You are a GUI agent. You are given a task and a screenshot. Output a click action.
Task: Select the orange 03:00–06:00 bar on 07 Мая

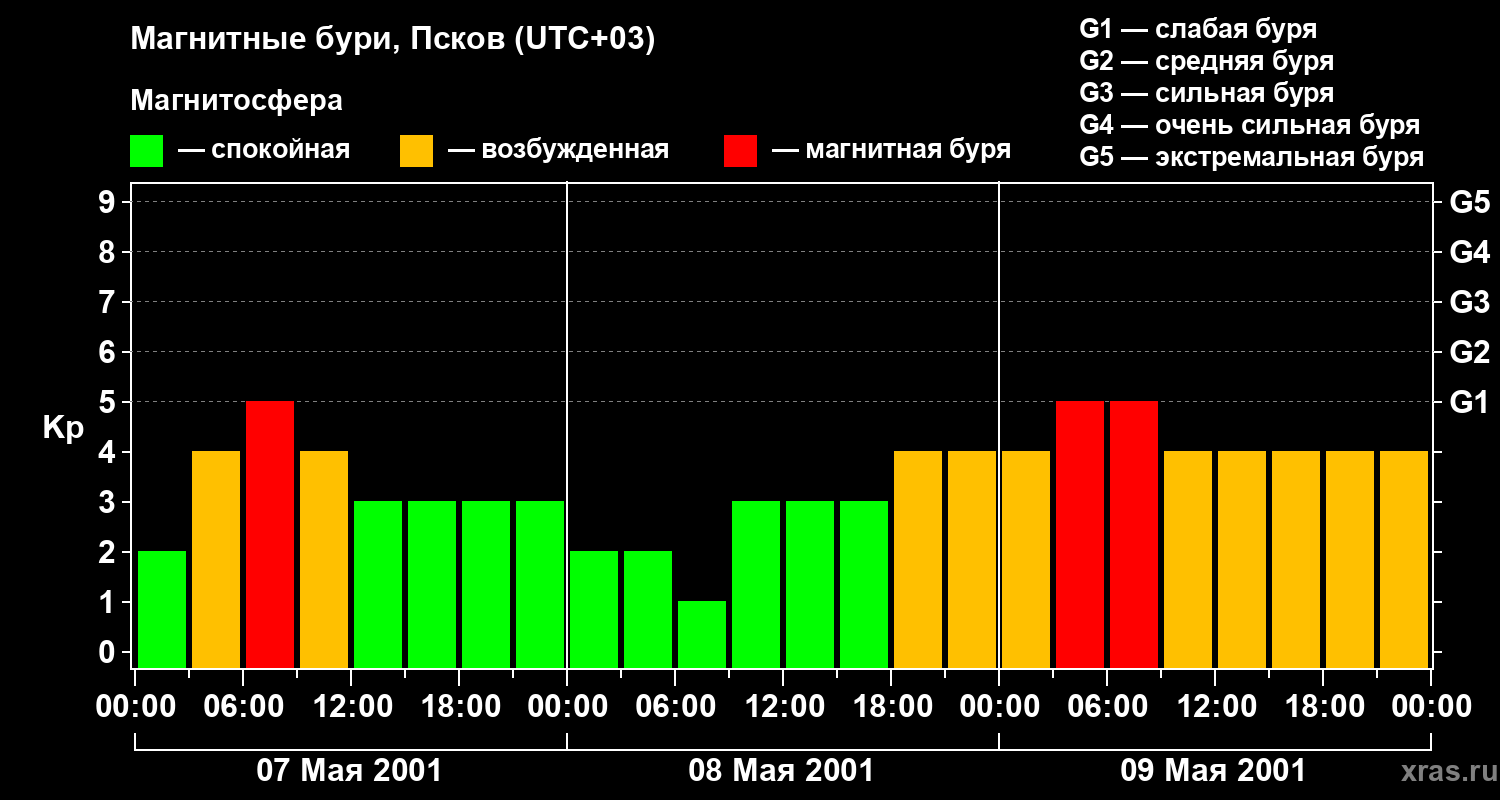216,559
